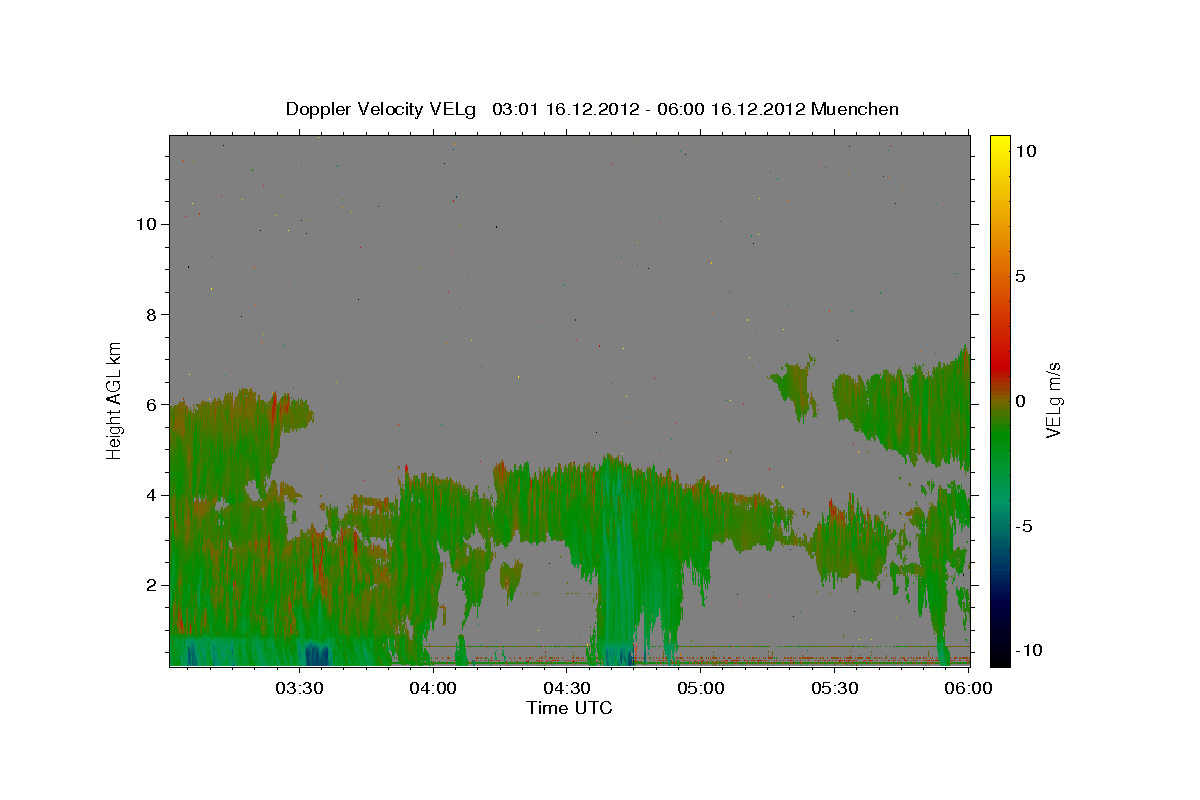Click the '05:30' time tick label
The width and height of the screenshot is (1200, 800).
835,688
